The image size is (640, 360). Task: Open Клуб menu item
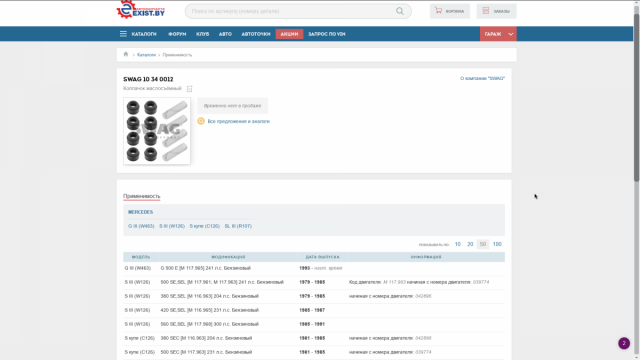pos(202,34)
